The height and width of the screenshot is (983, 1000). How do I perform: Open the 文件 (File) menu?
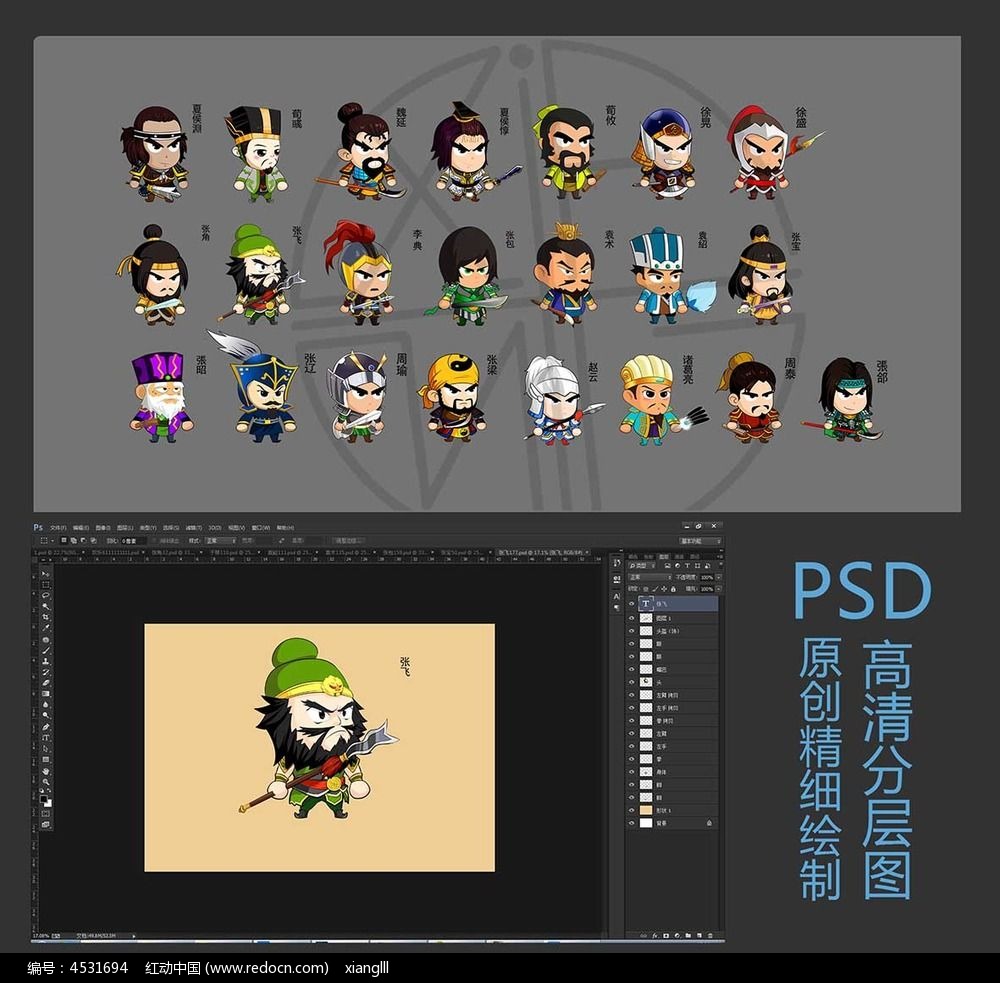(x=58, y=528)
